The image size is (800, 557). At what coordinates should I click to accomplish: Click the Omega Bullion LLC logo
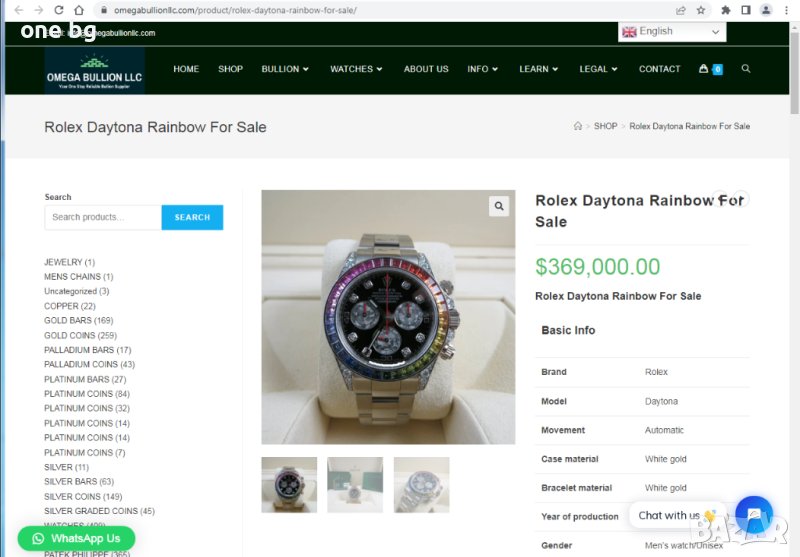(x=95, y=71)
